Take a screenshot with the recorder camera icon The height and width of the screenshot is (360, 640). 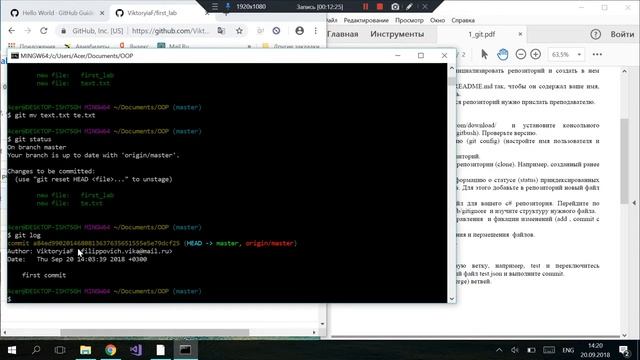pyautogui.click(x=395, y=7)
